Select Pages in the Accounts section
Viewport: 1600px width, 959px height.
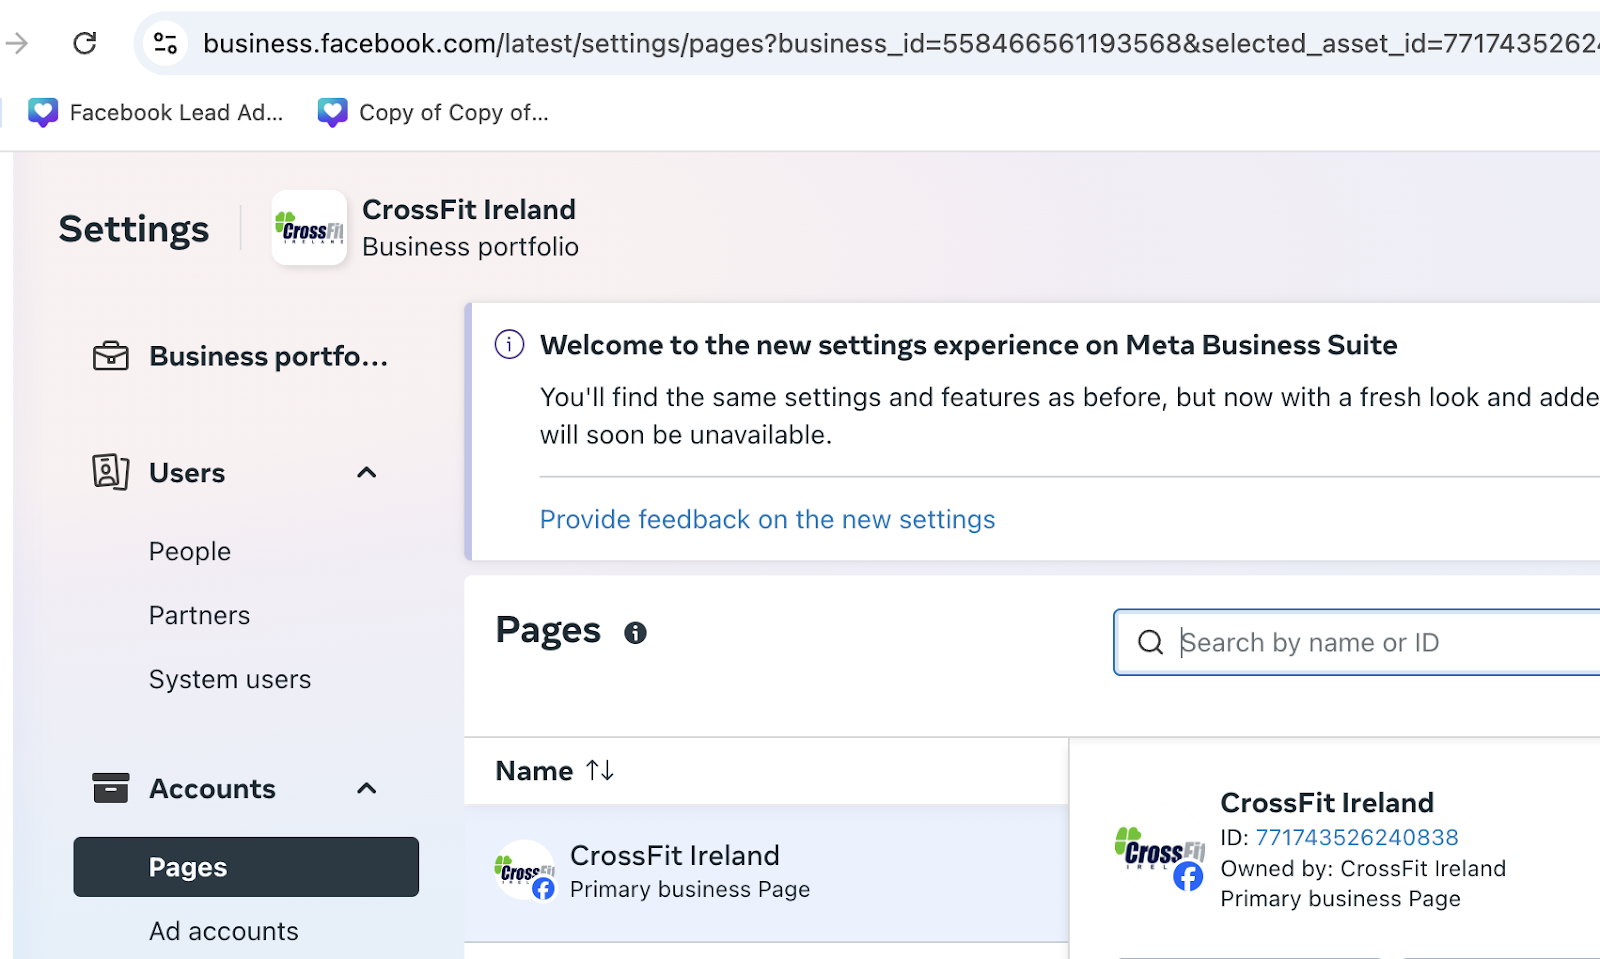pos(246,867)
